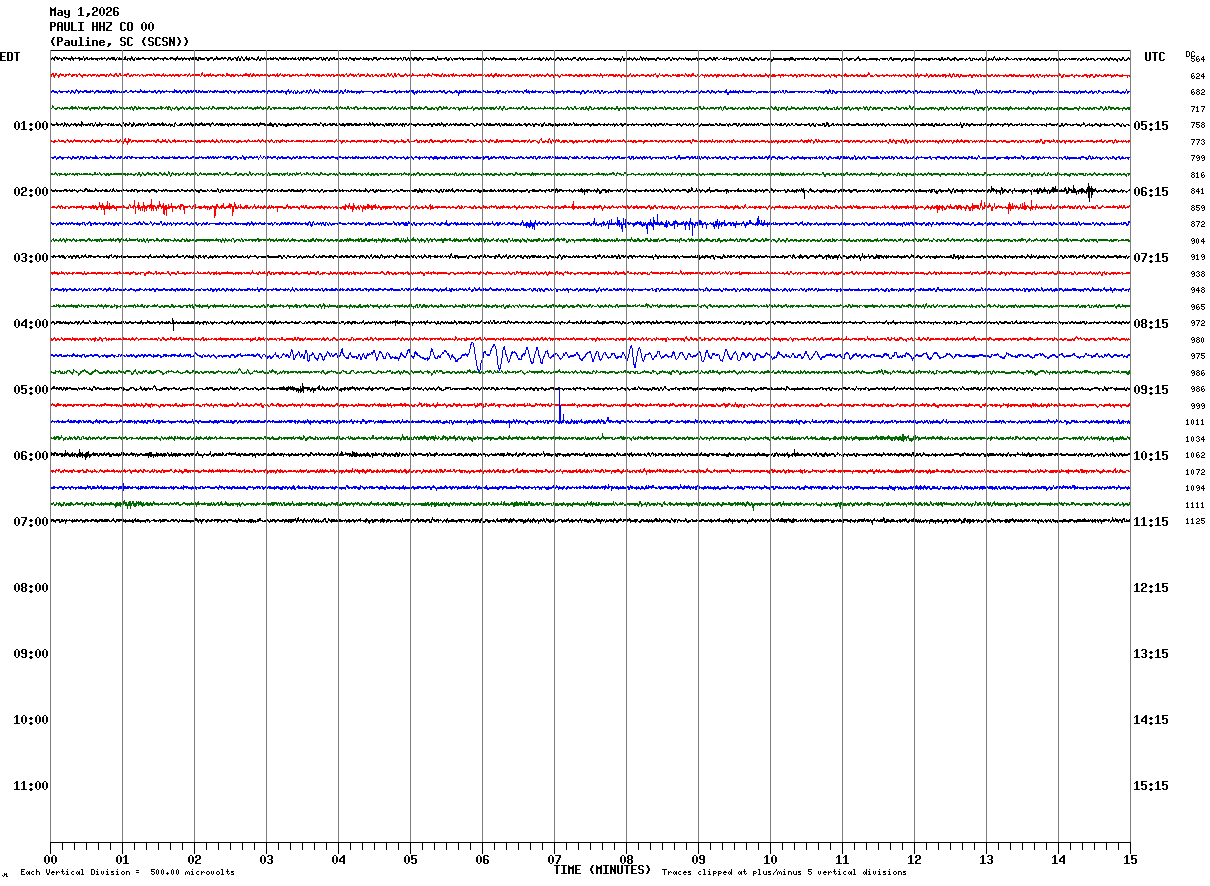Click the DC offset value 1125

(x=1195, y=522)
